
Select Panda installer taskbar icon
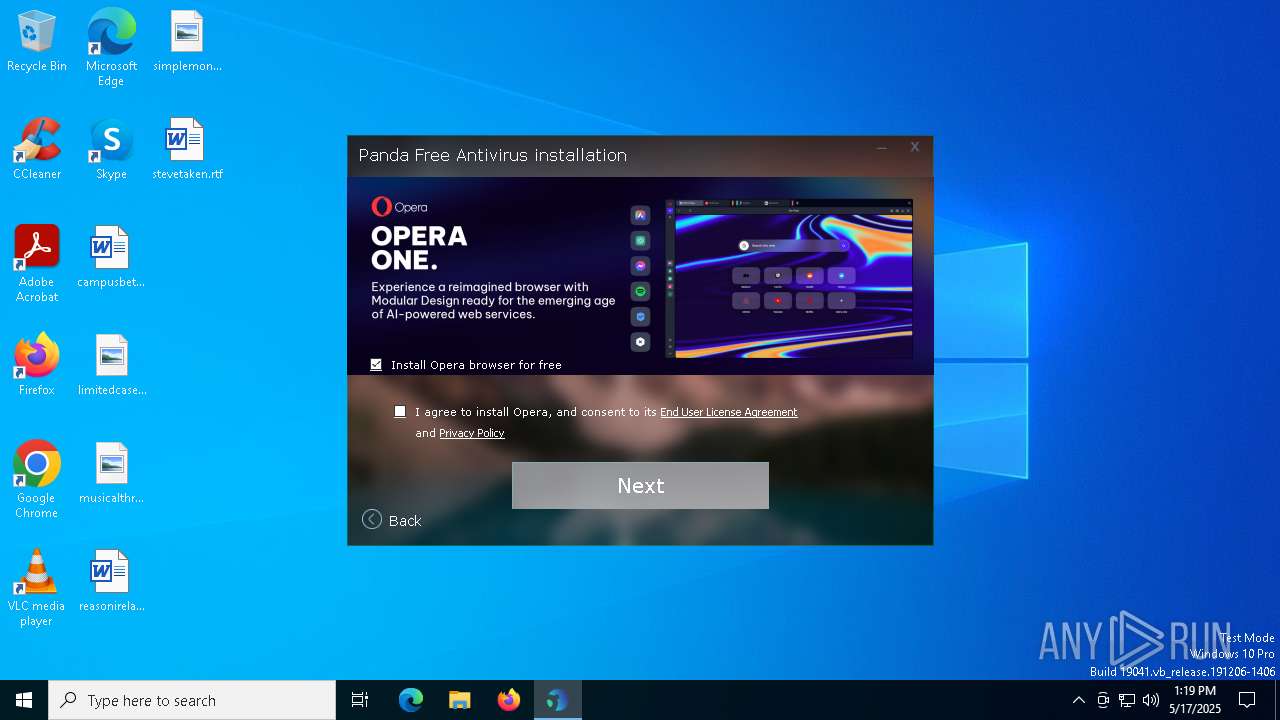(557, 700)
